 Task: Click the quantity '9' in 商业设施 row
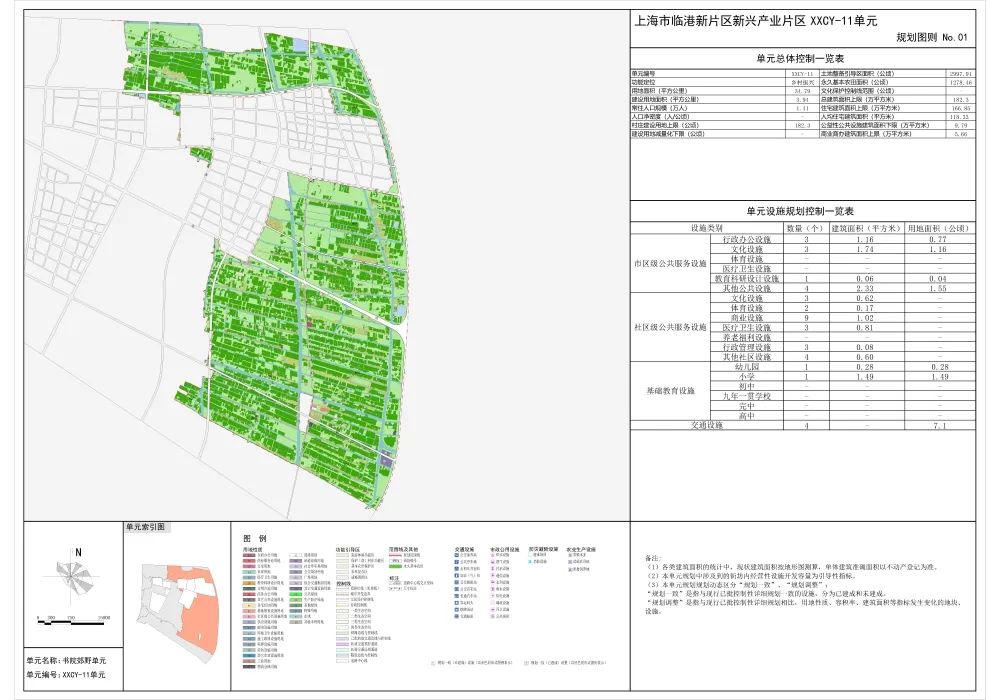[x=806, y=317]
